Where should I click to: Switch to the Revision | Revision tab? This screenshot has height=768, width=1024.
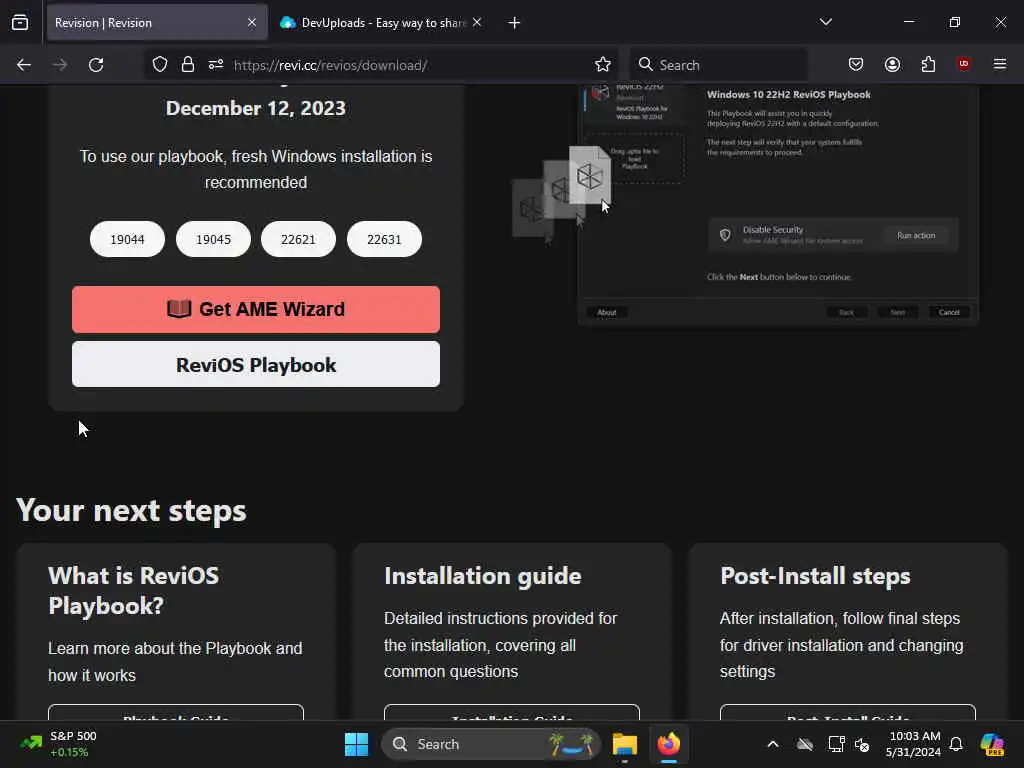point(157,23)
